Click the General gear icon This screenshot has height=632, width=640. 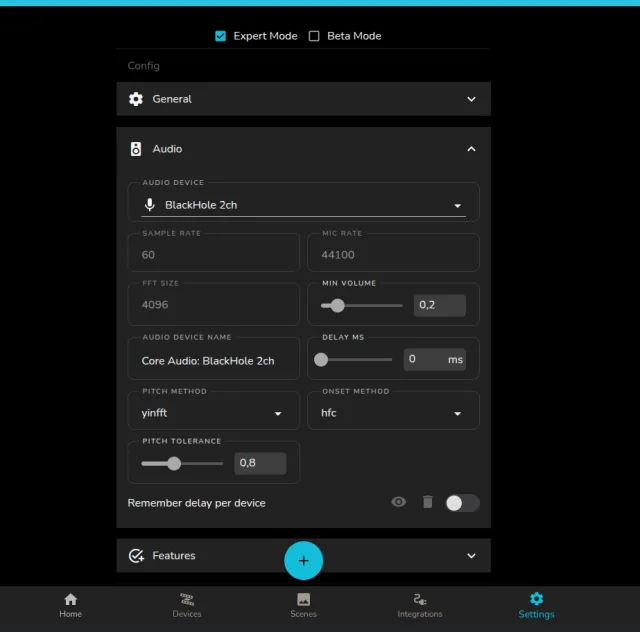click(x=136, y=99)
